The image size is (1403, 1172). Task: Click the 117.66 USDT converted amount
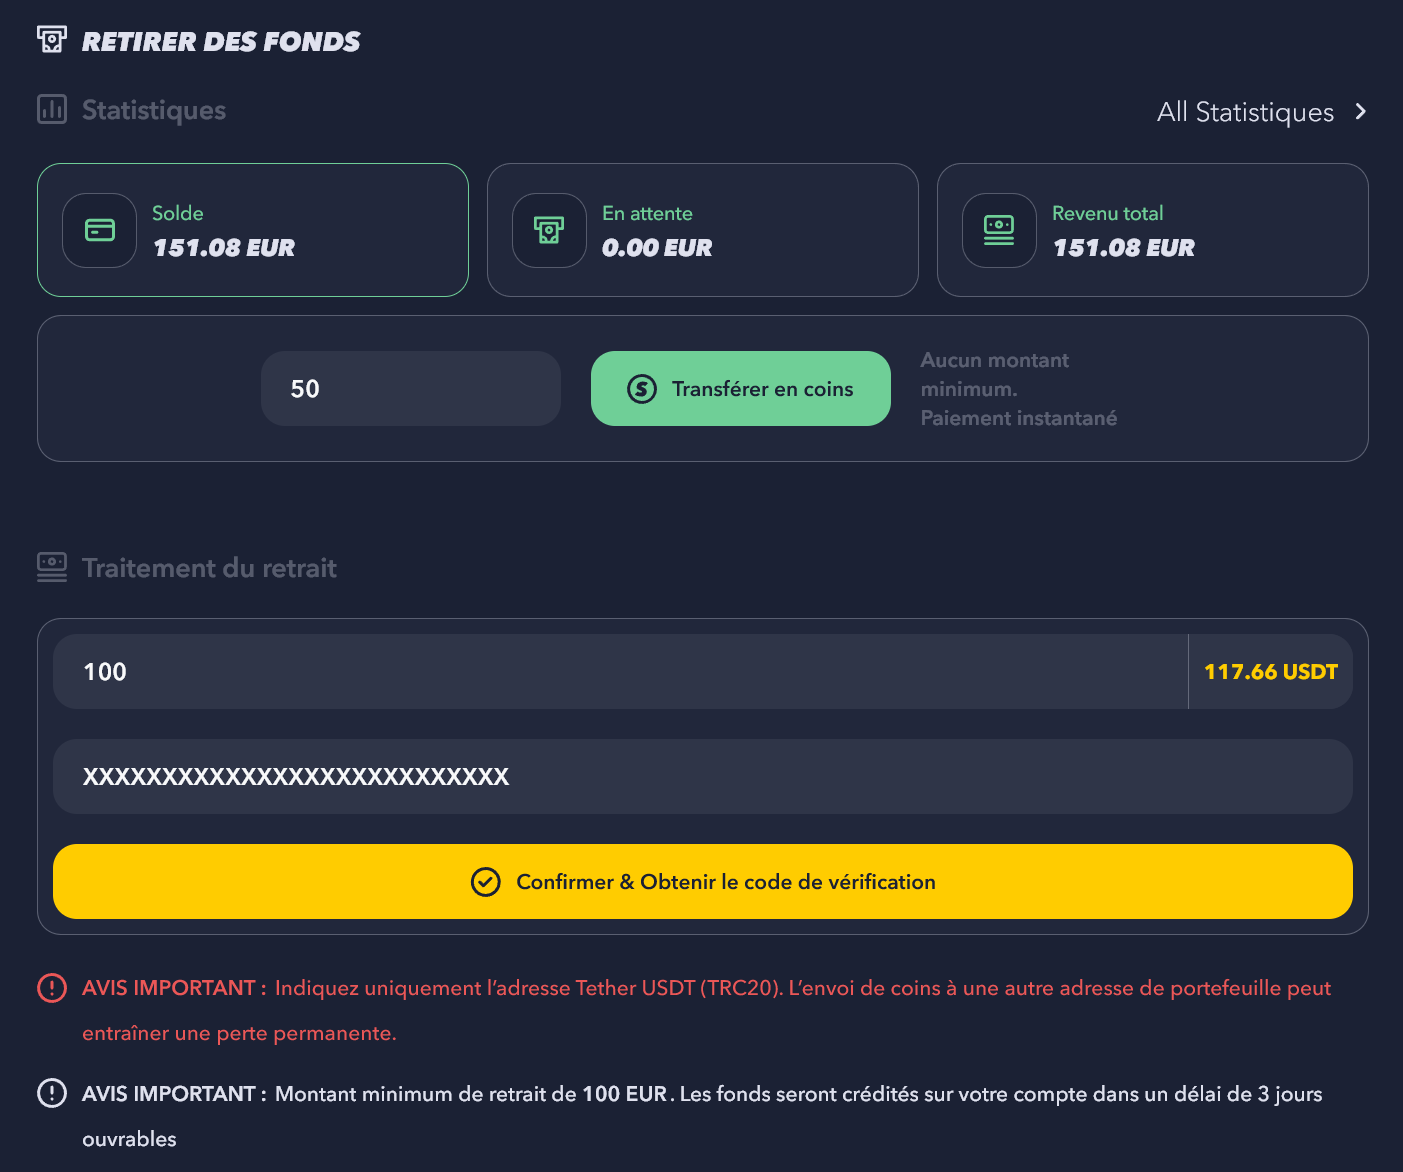(x=1270, y=672)
